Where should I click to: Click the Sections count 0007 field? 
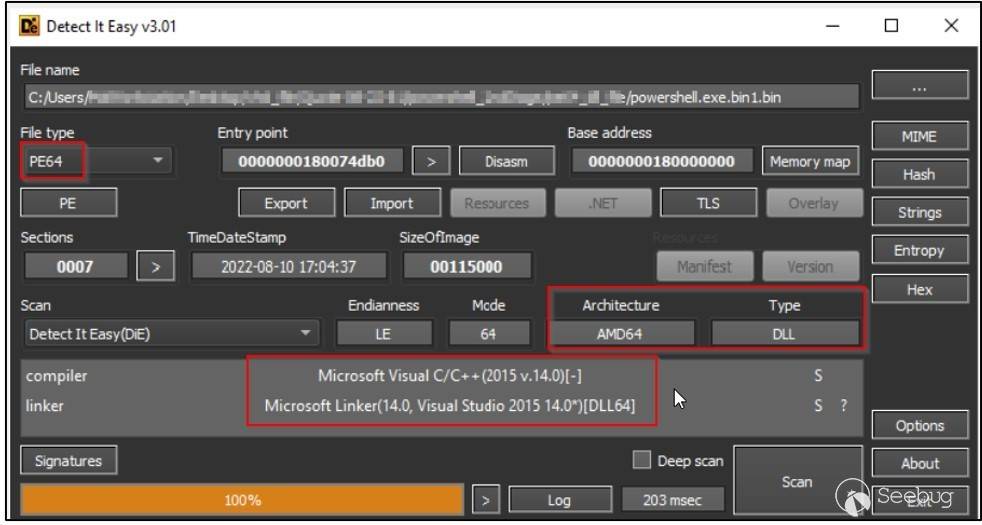[75, 266]
